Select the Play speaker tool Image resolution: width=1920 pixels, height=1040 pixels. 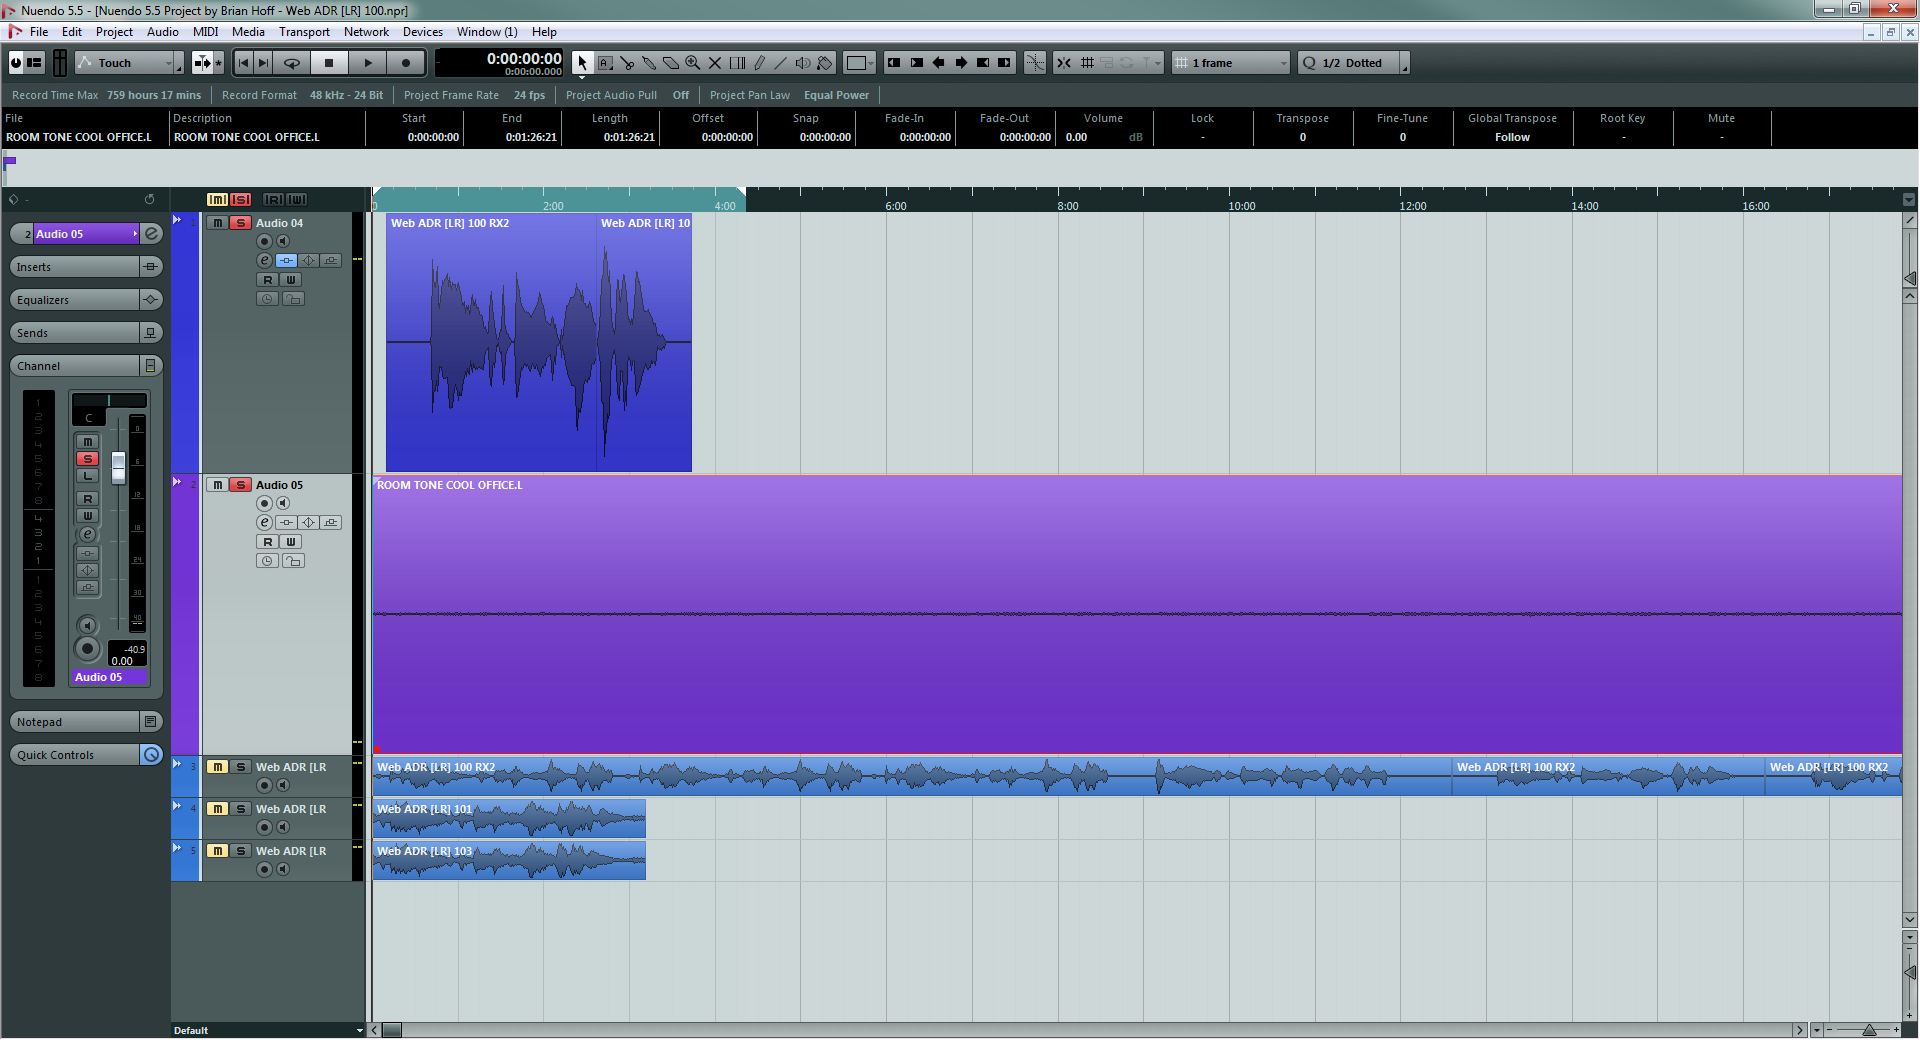(803, 63)
